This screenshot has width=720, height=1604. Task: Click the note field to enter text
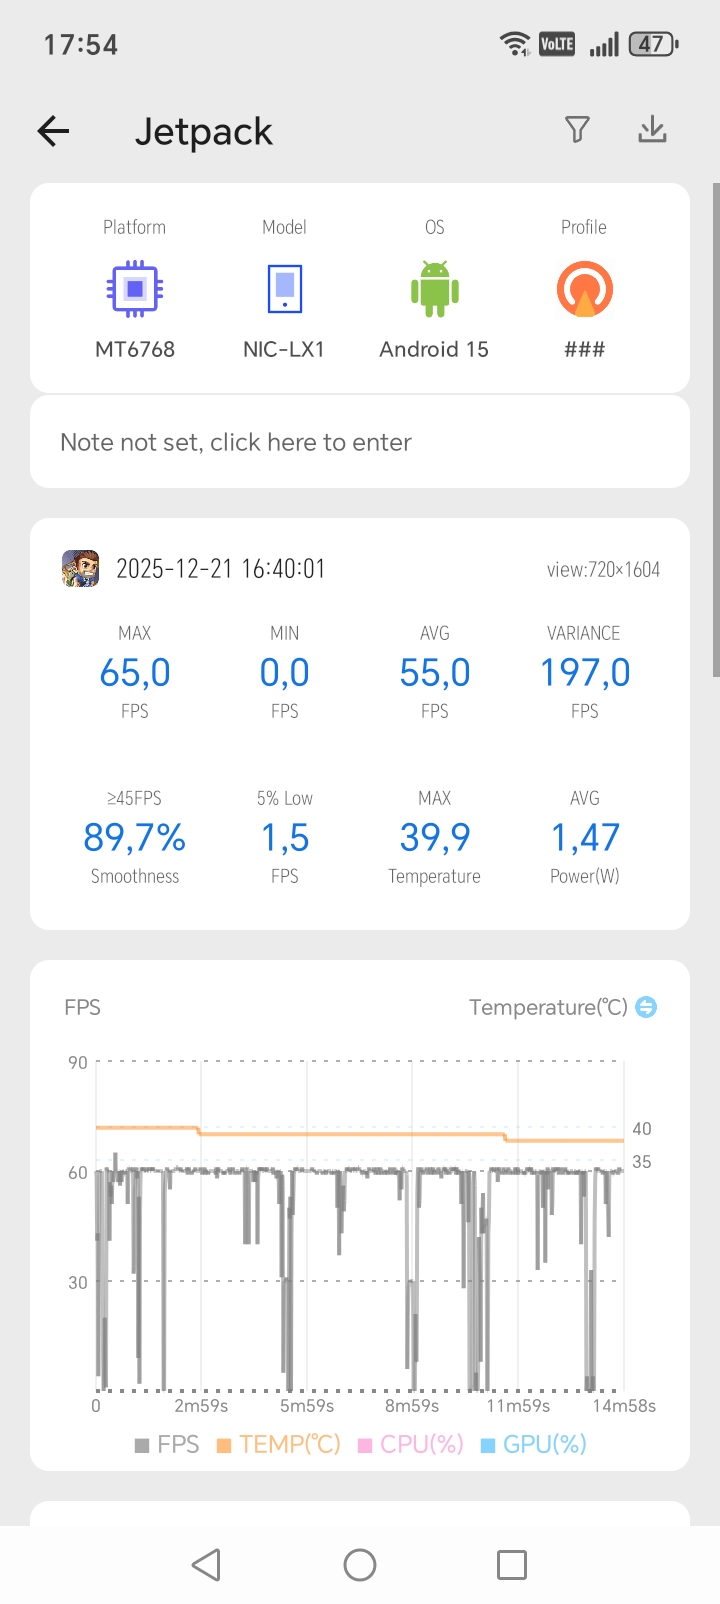[x=360, y=442]
